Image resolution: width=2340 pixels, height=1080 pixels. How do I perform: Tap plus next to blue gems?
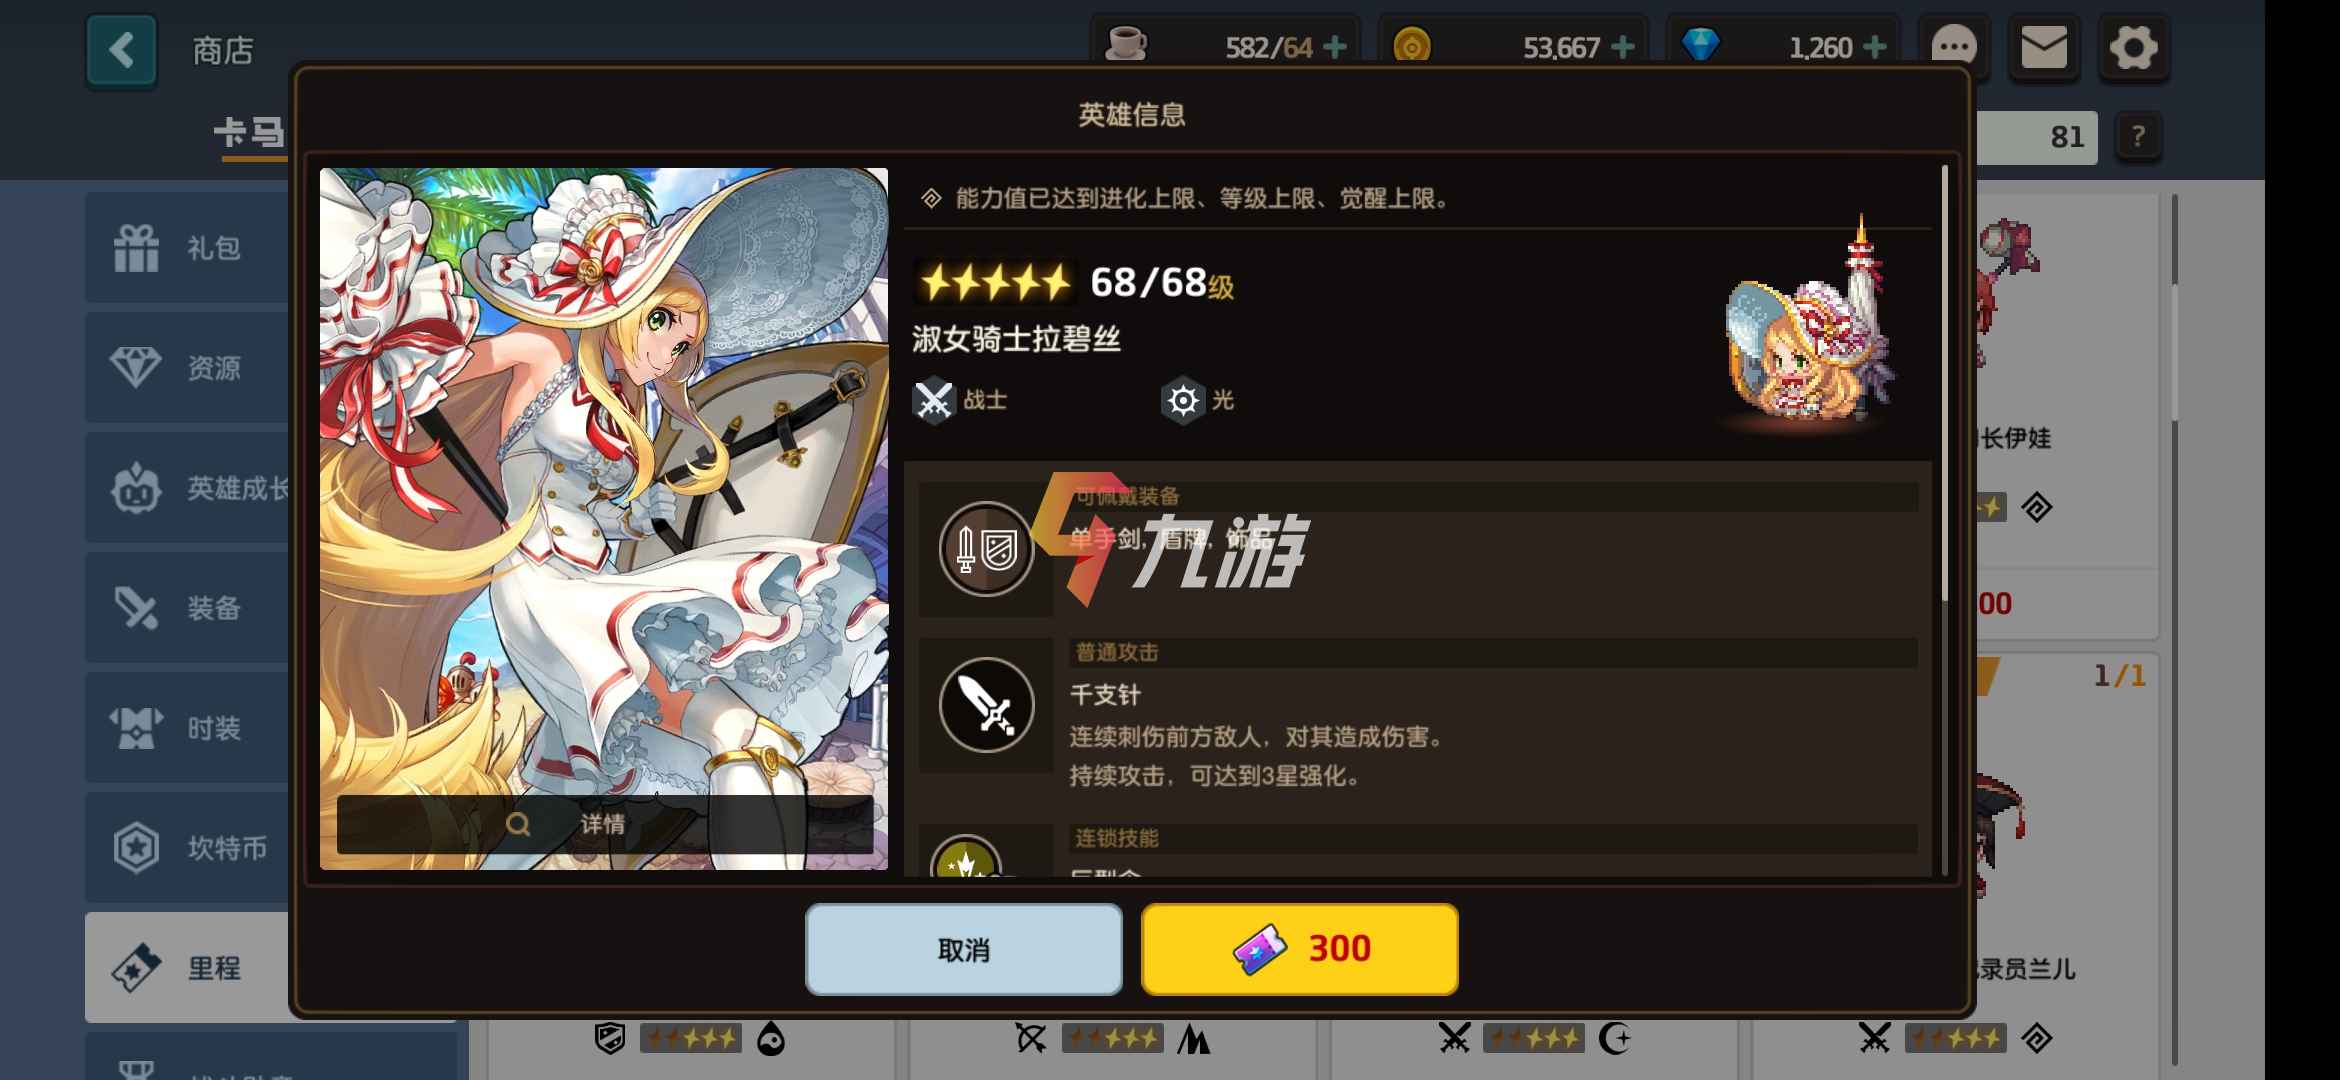[x=1875, y=47]
